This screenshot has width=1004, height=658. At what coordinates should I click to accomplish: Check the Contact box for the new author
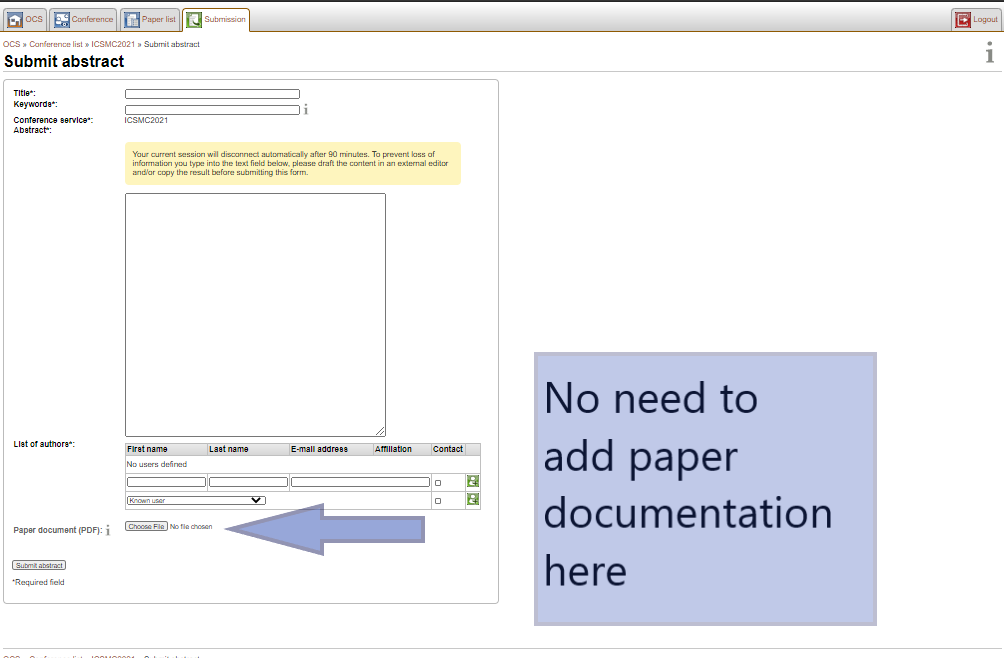coord(438,483)
